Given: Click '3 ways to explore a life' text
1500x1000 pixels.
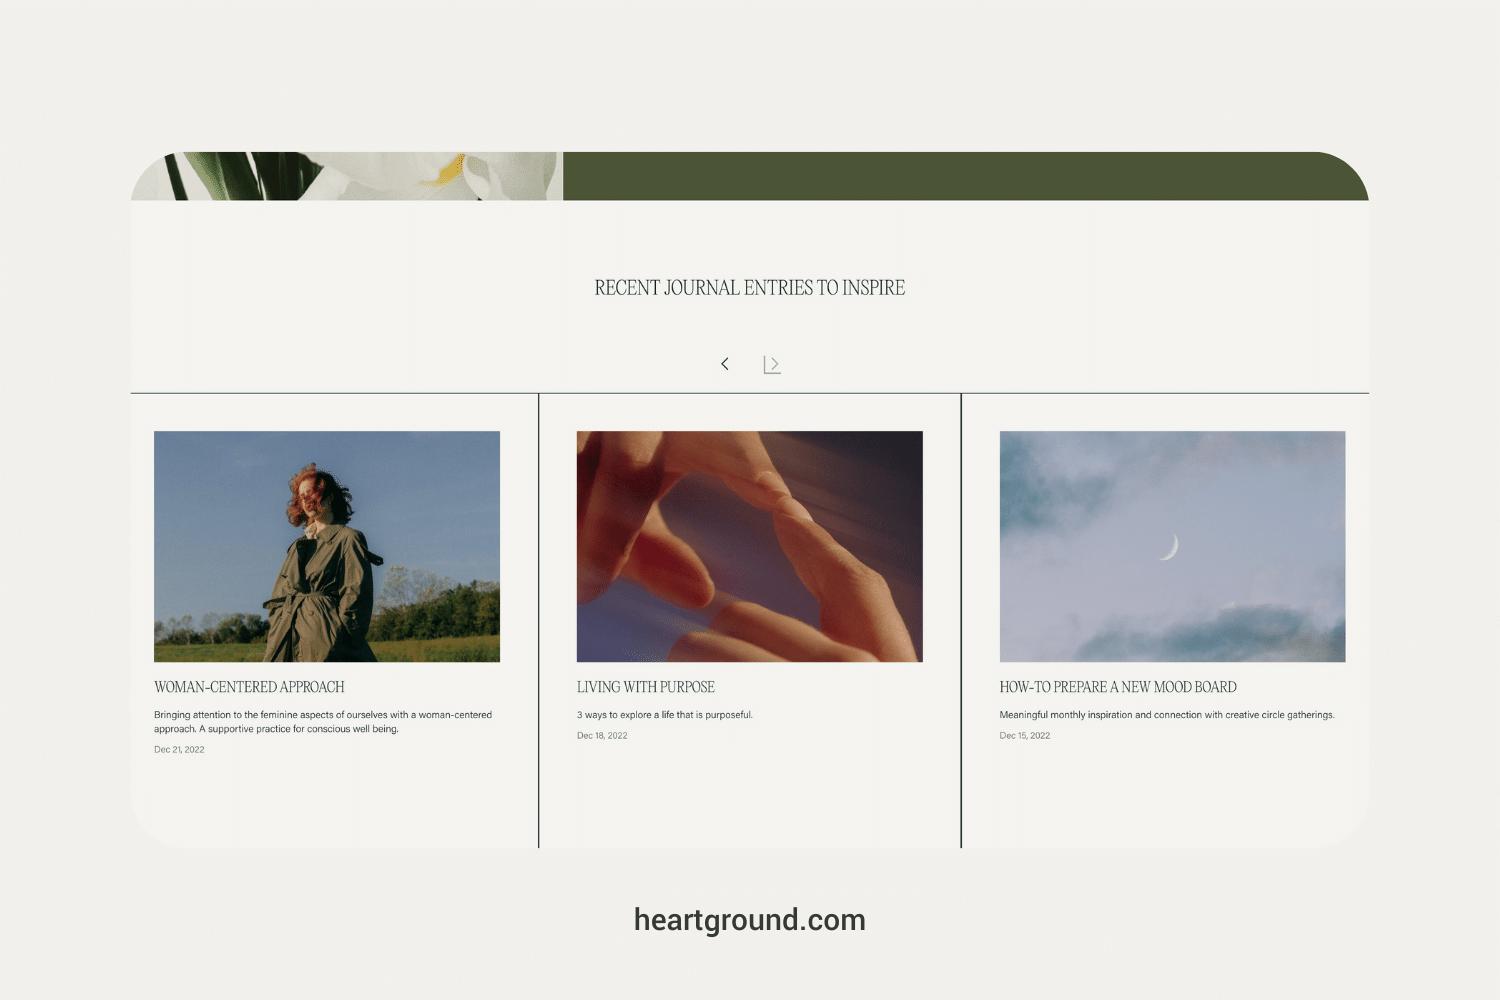Looking at the screenshot, I should pyautogui.click(x=665, y=715).
